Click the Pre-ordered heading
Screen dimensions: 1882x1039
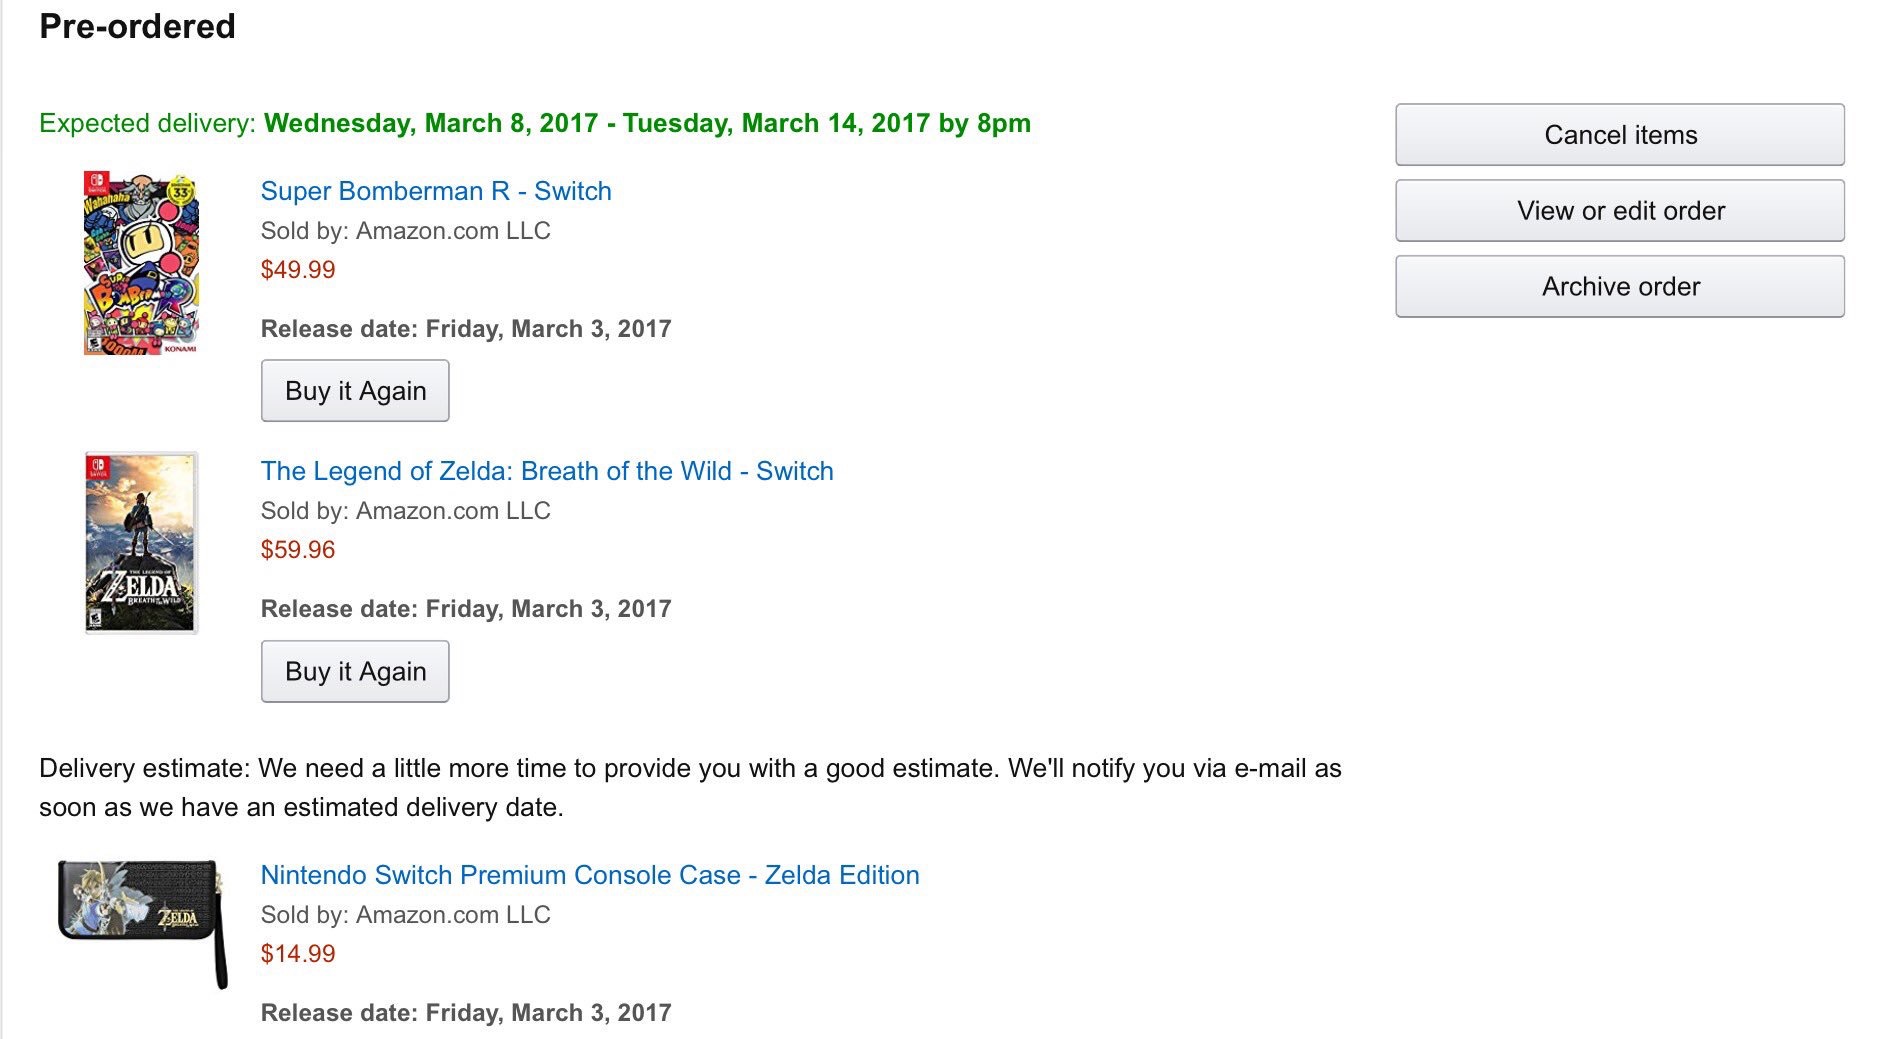point(137,26)
